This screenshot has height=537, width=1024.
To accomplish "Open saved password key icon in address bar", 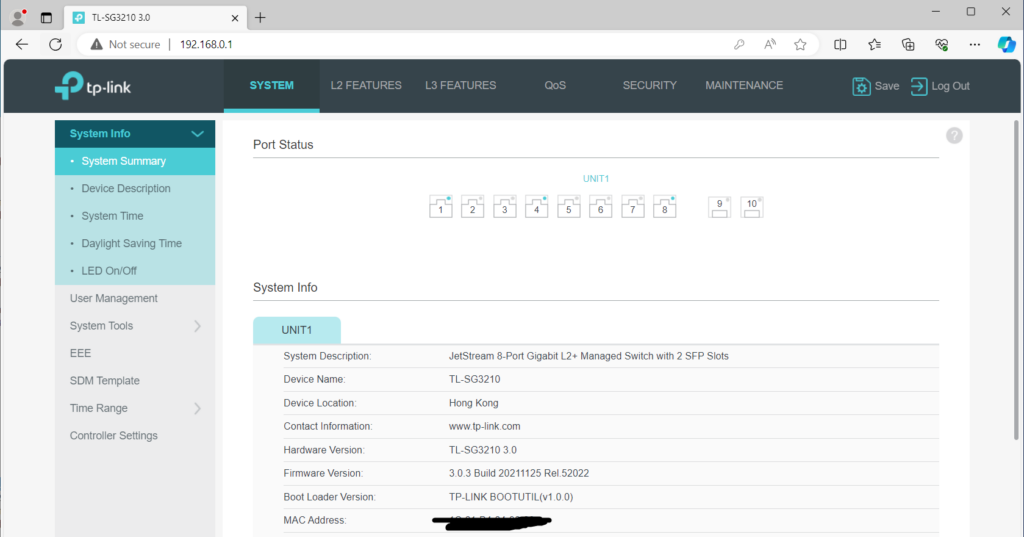I will pyautogui.click(x=739, y=44).
